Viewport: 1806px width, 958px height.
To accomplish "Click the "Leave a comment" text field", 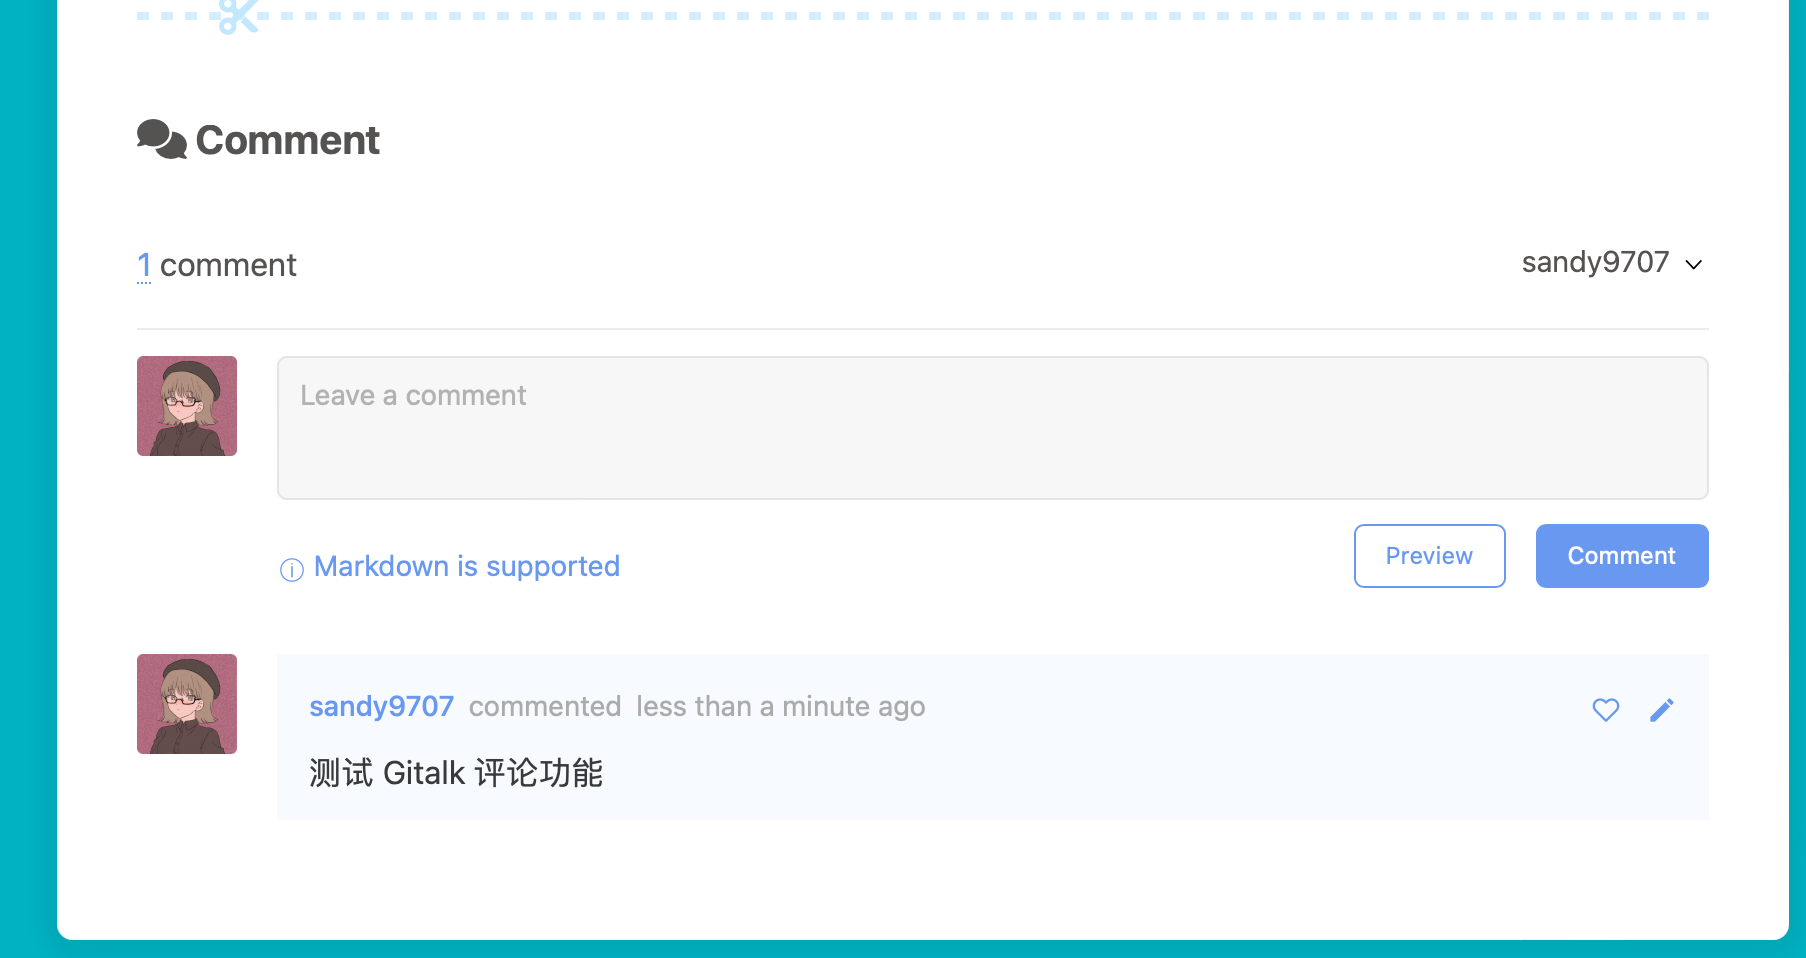I will (992, 427).
